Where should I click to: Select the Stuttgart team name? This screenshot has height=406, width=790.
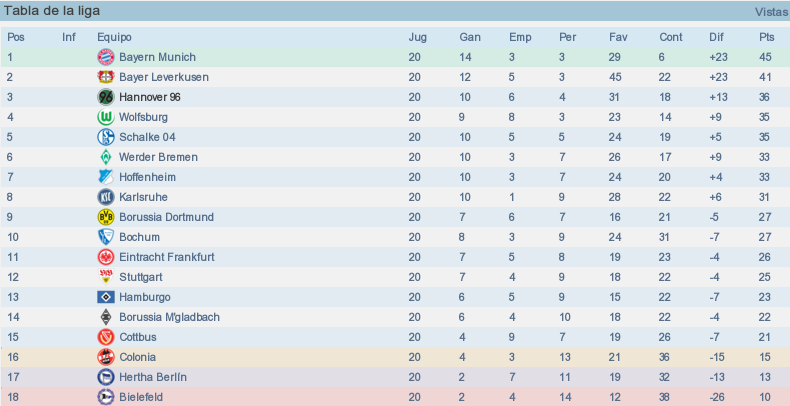tap(141, 277)
